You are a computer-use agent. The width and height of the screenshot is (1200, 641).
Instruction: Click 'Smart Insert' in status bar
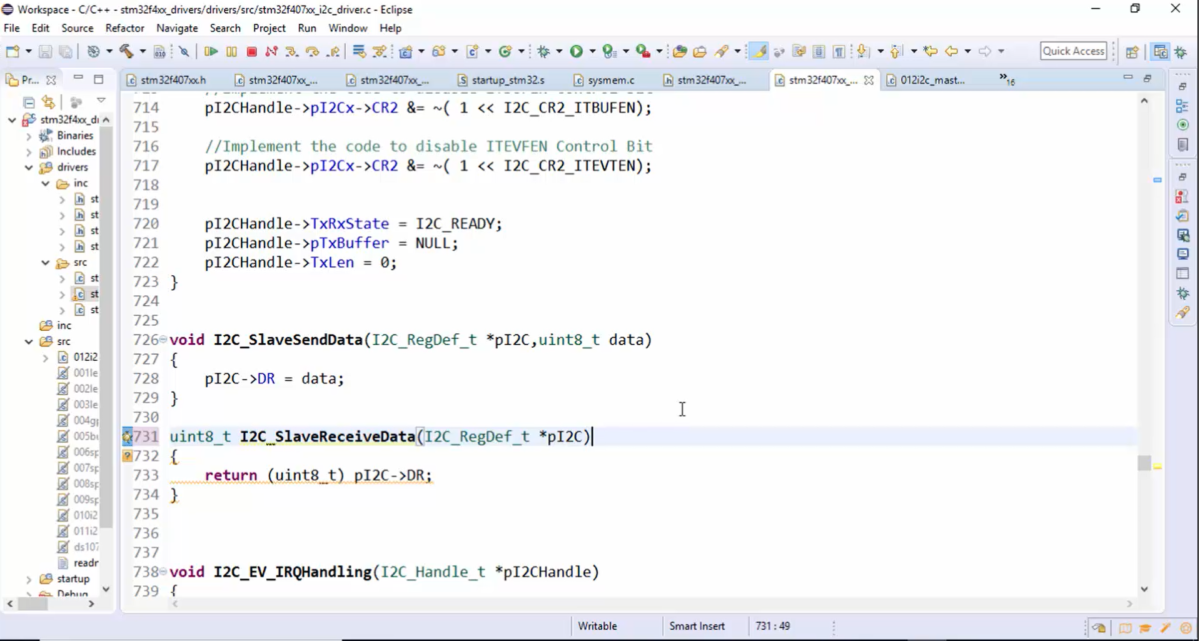point(697,626)
